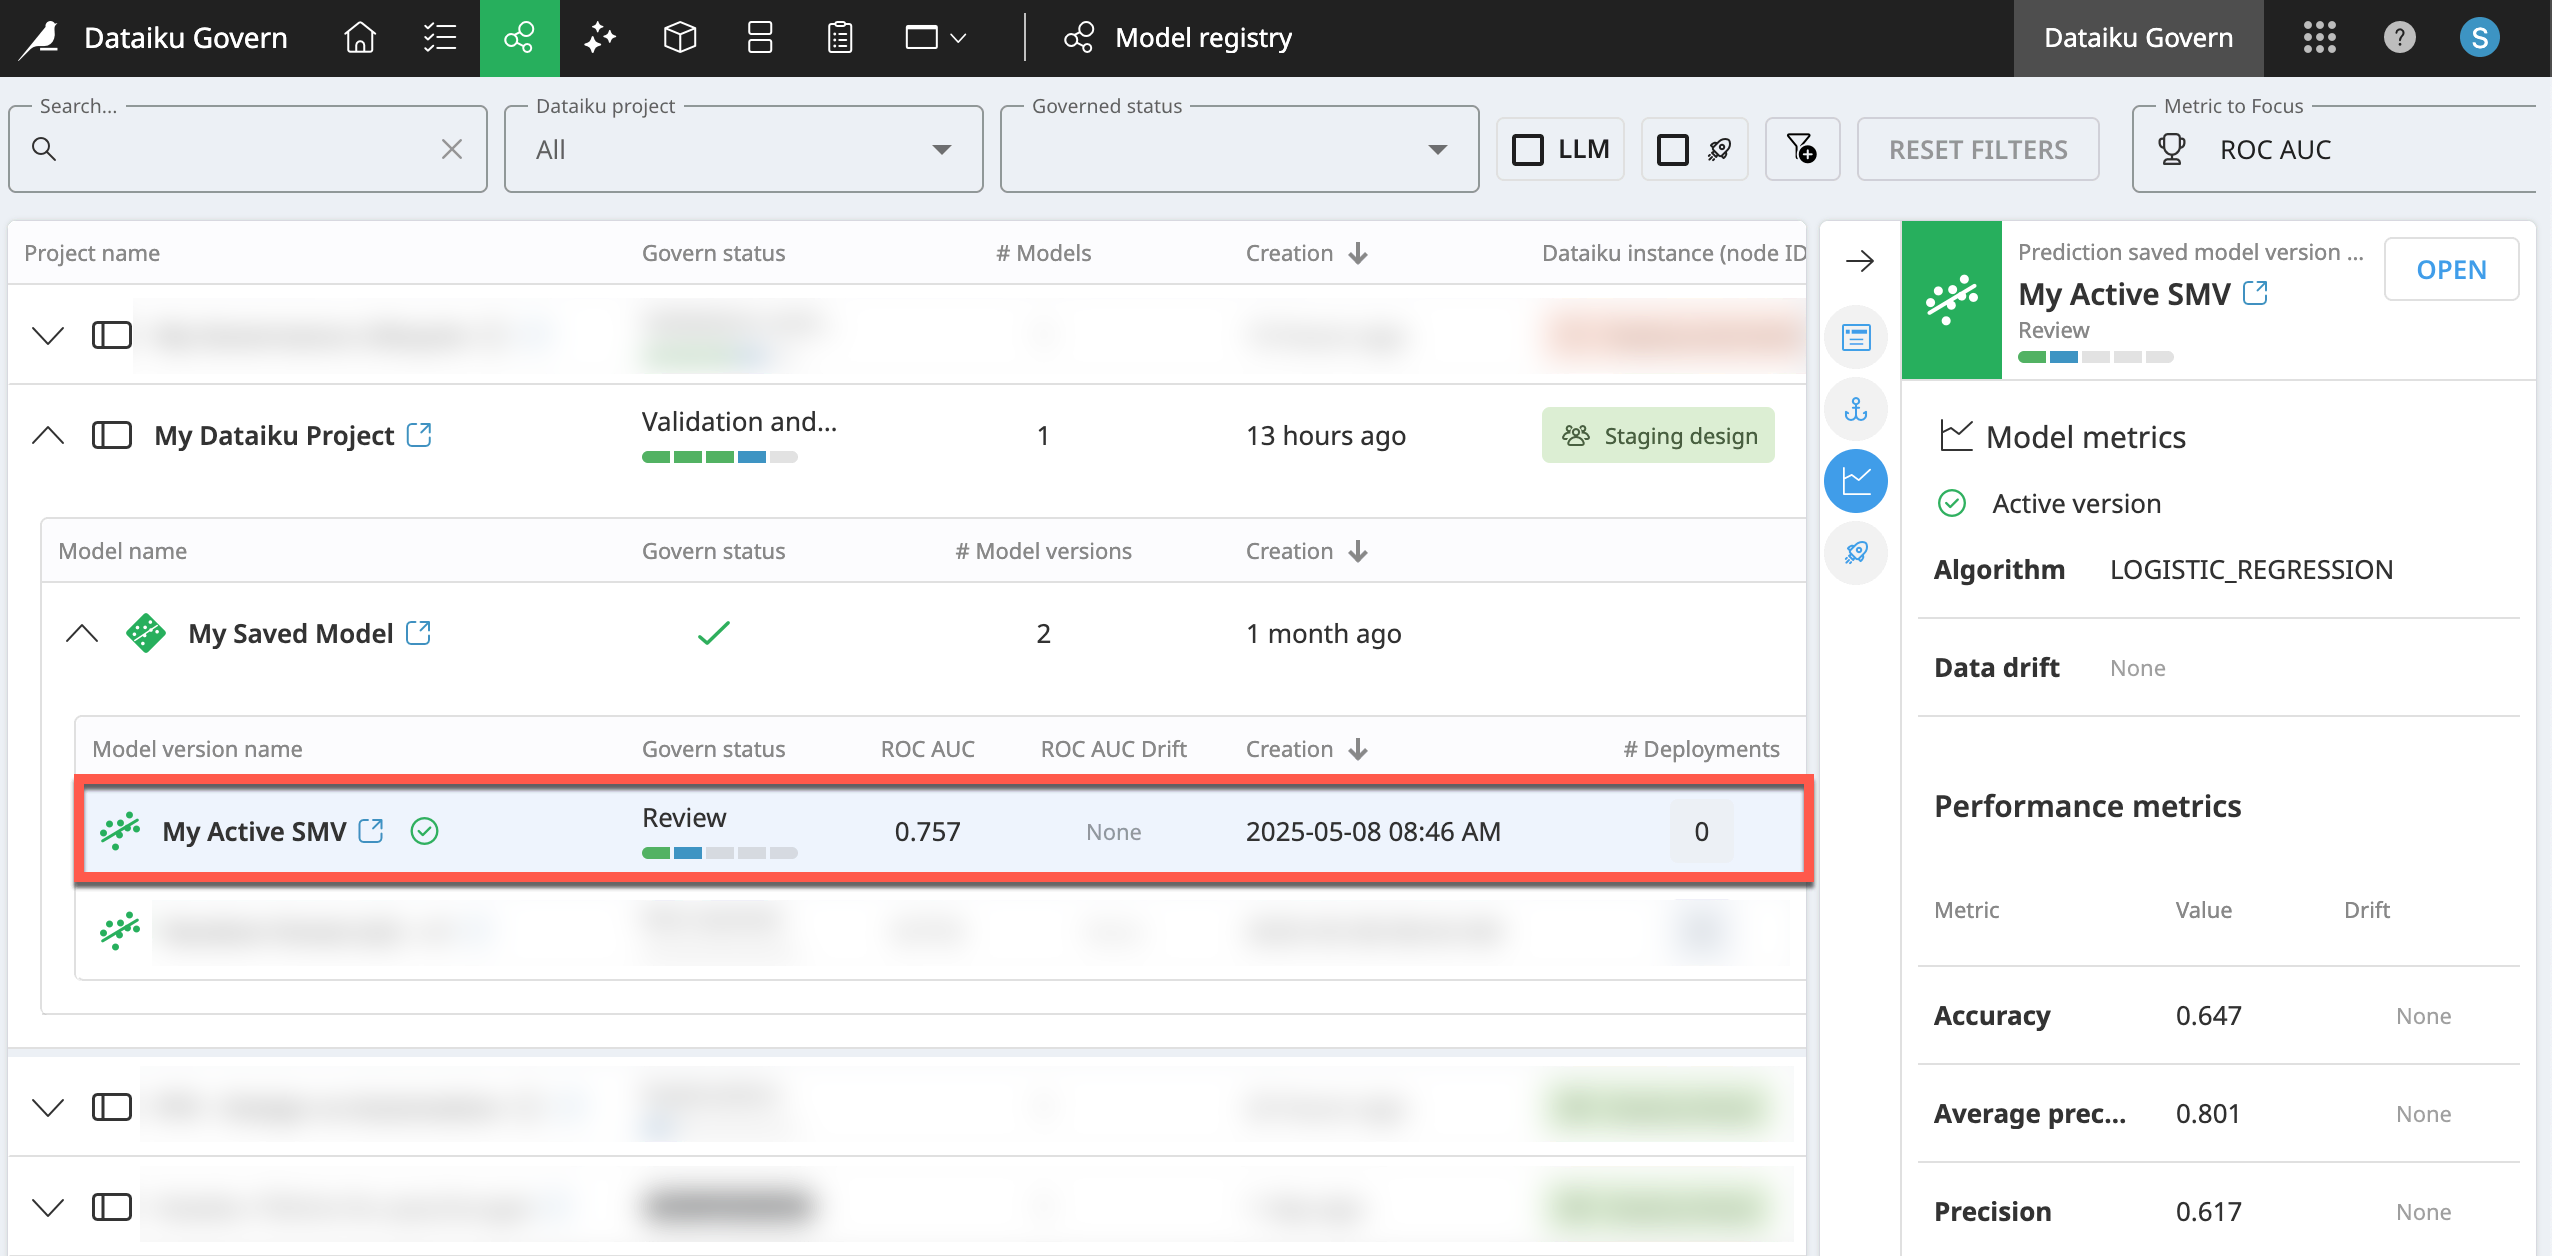
Task: Open the sparkles icon in top navigation
Action: pyautogui.click(x=600, y=38)
